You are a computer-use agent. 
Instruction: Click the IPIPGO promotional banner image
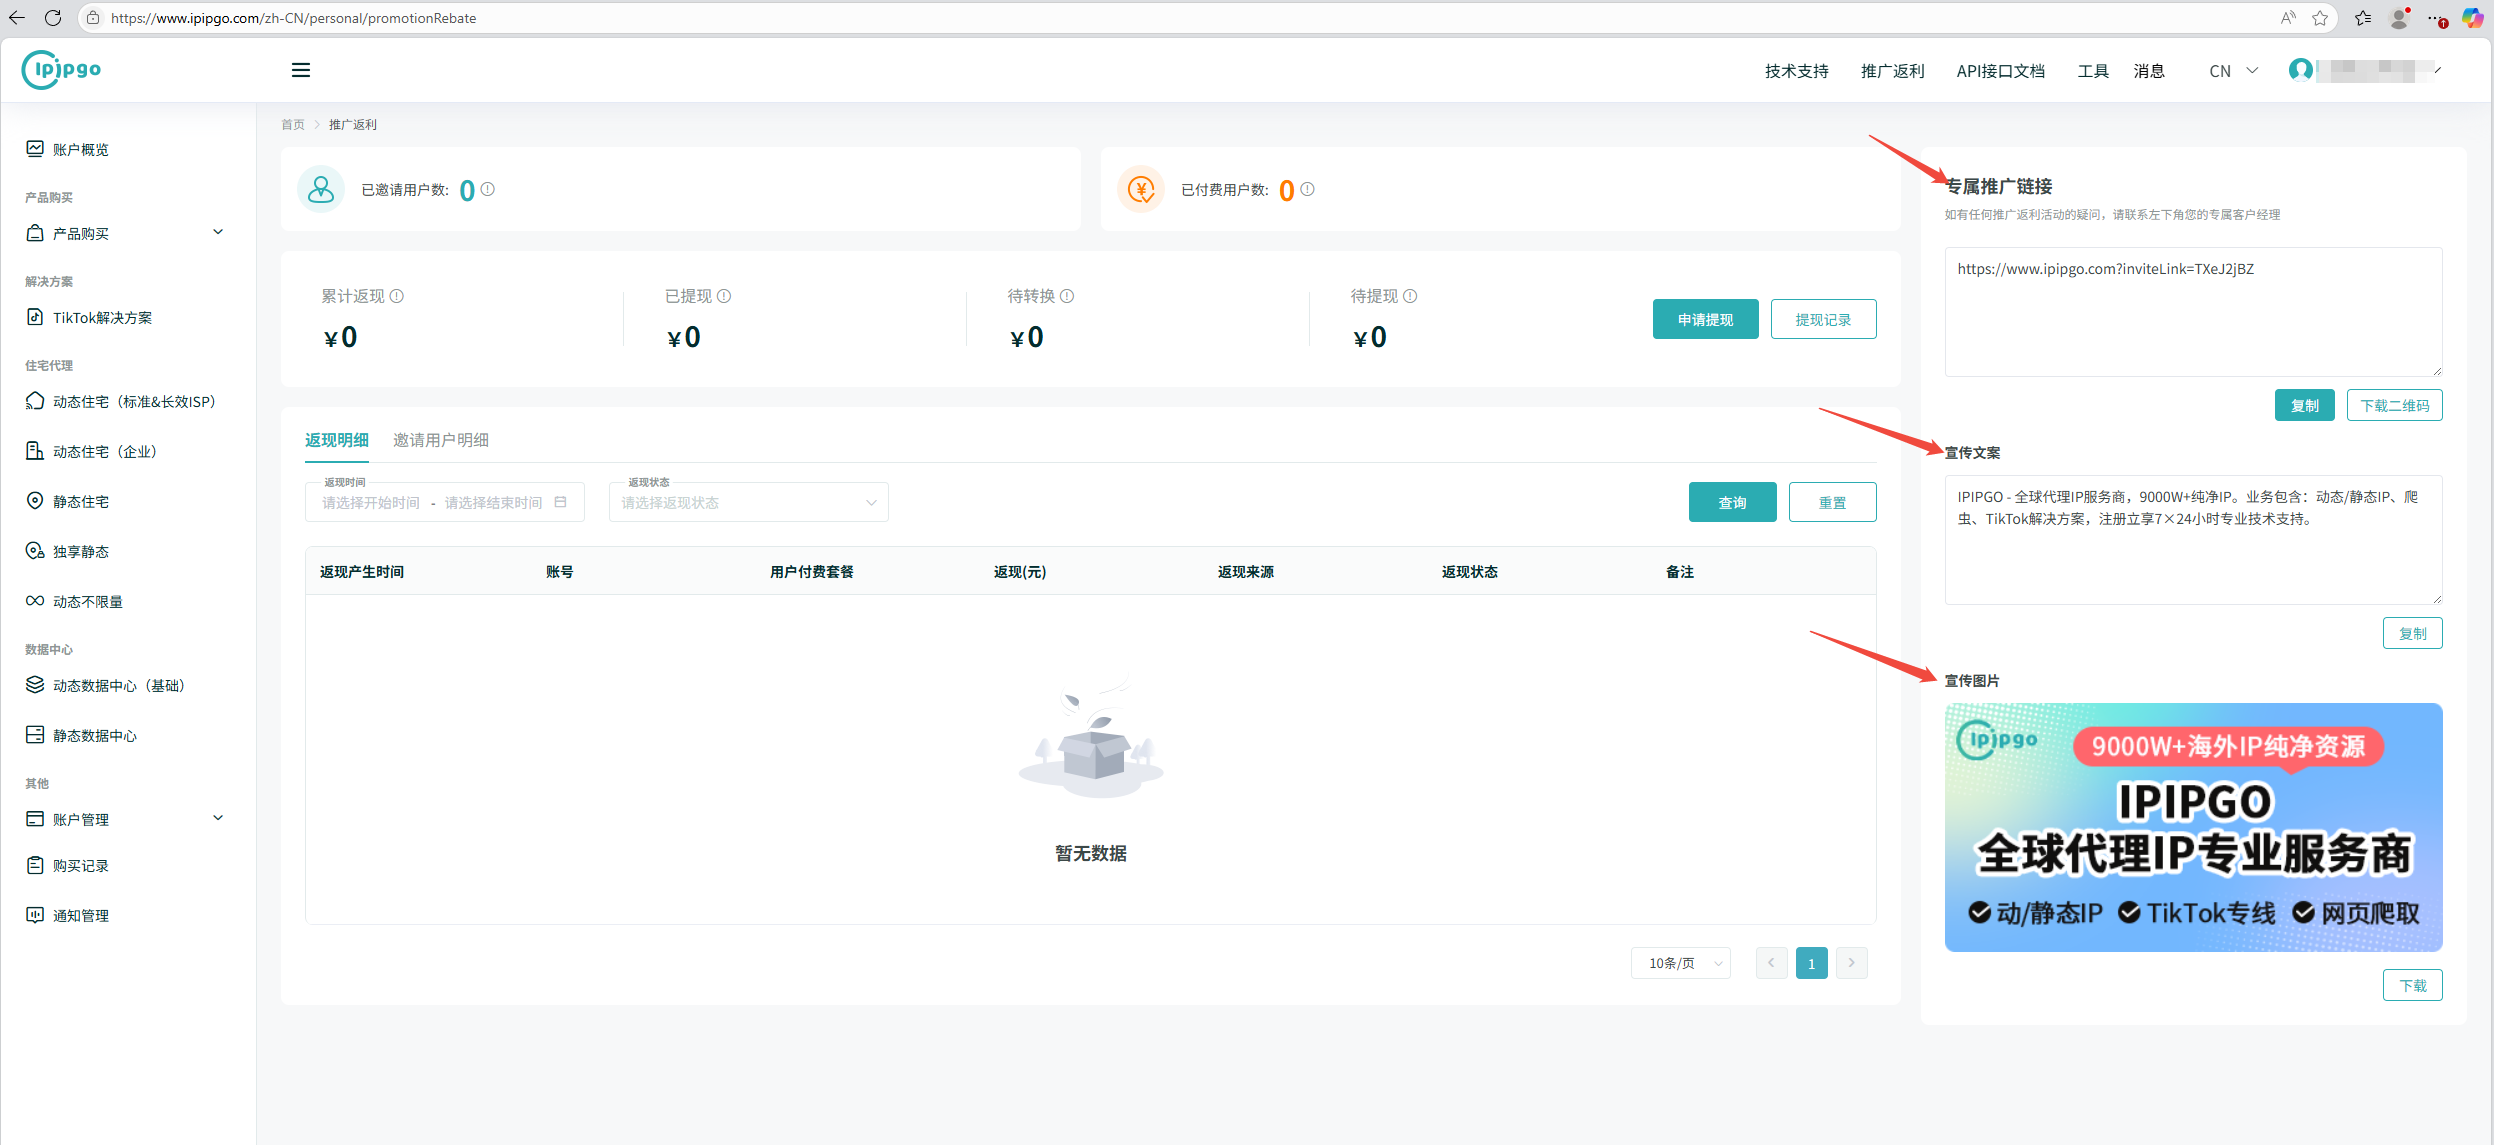point(2193,827)
